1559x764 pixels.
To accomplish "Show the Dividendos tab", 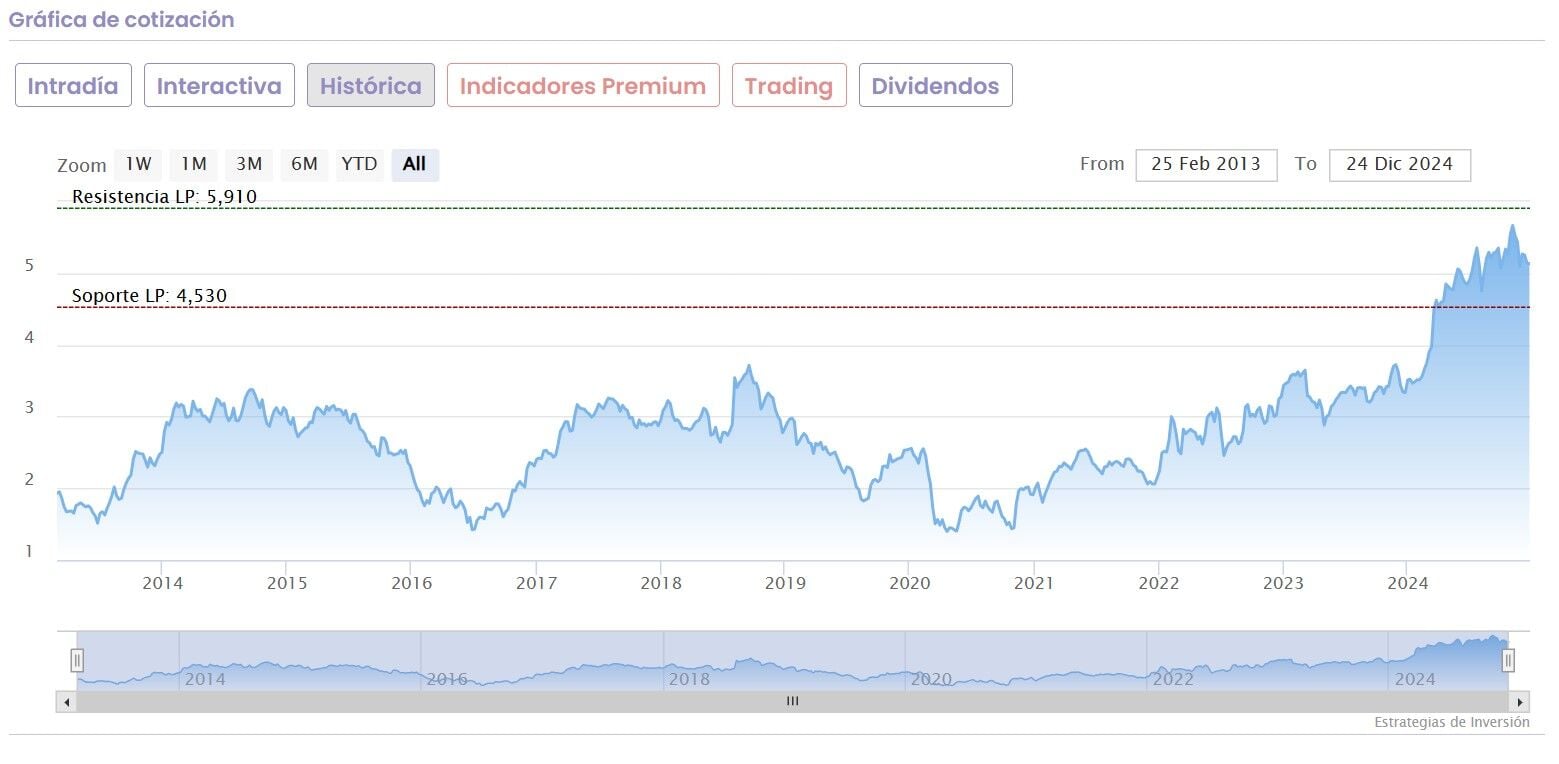I will tap(935, 86).
